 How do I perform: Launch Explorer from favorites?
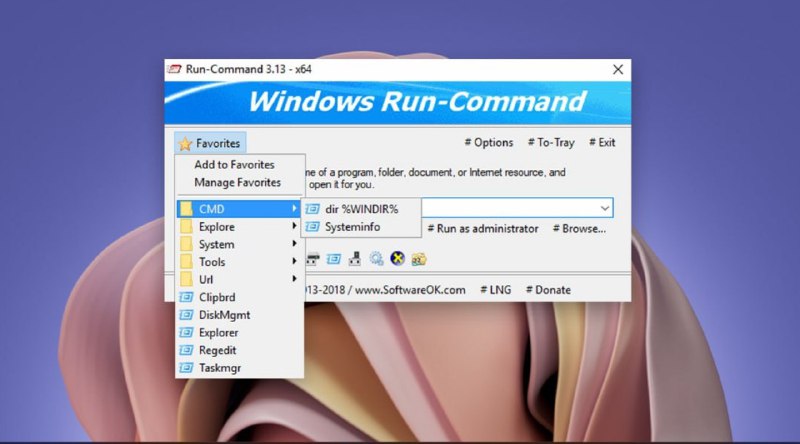point(238,332)
